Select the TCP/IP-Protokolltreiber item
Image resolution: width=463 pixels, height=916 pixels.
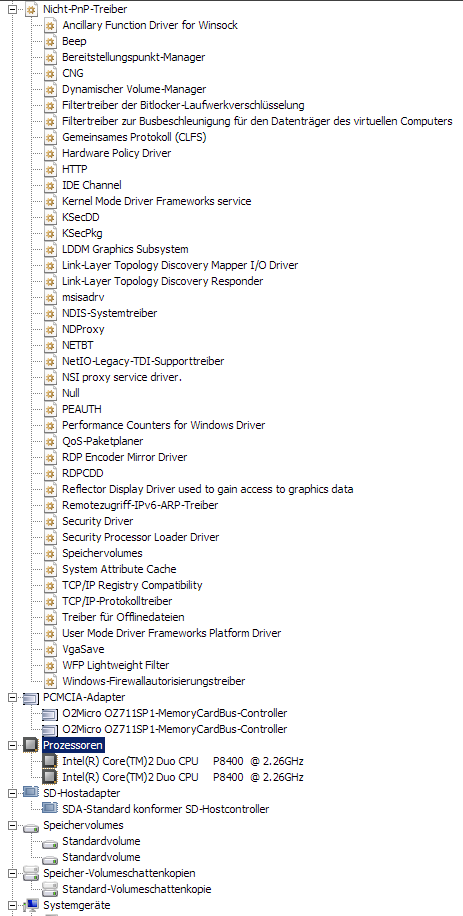[x=117, y=601]
